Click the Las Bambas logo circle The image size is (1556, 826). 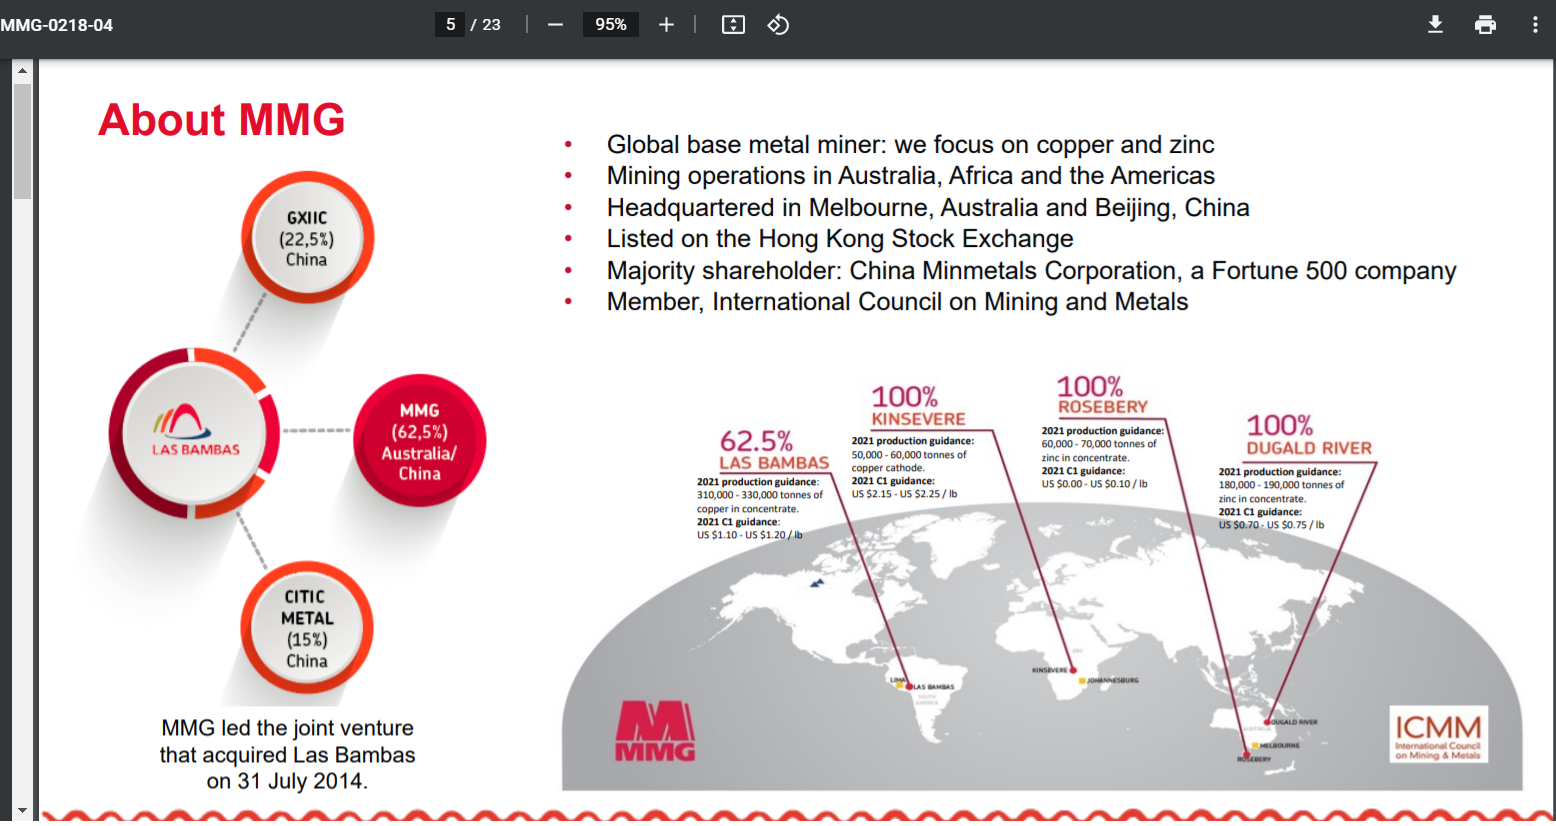(194, 433)
